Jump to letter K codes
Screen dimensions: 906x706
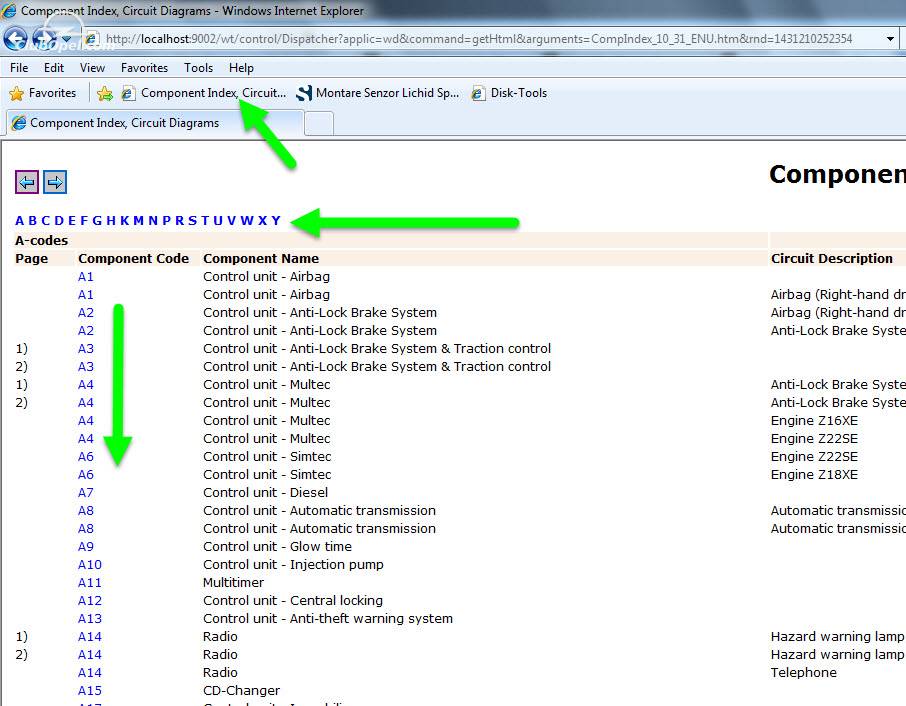click(125, 221)
